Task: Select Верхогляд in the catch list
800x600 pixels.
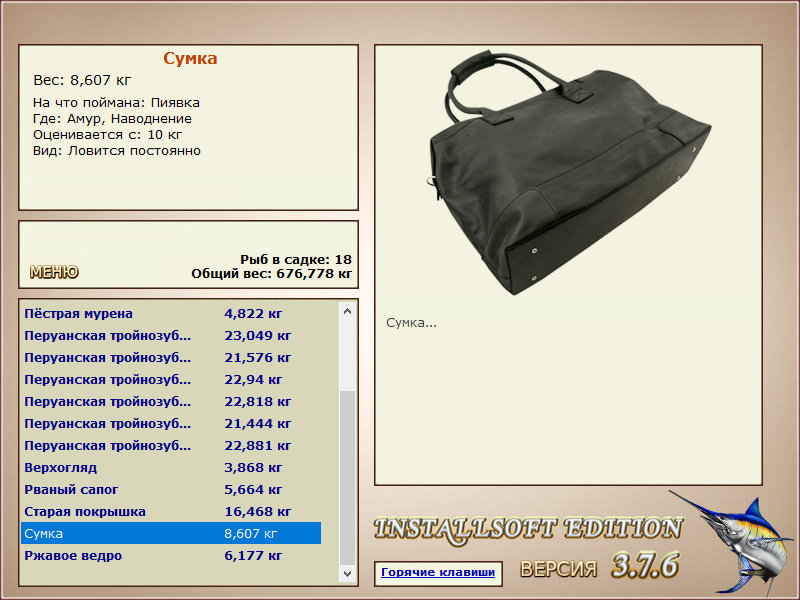Action: tap(171, 467)
